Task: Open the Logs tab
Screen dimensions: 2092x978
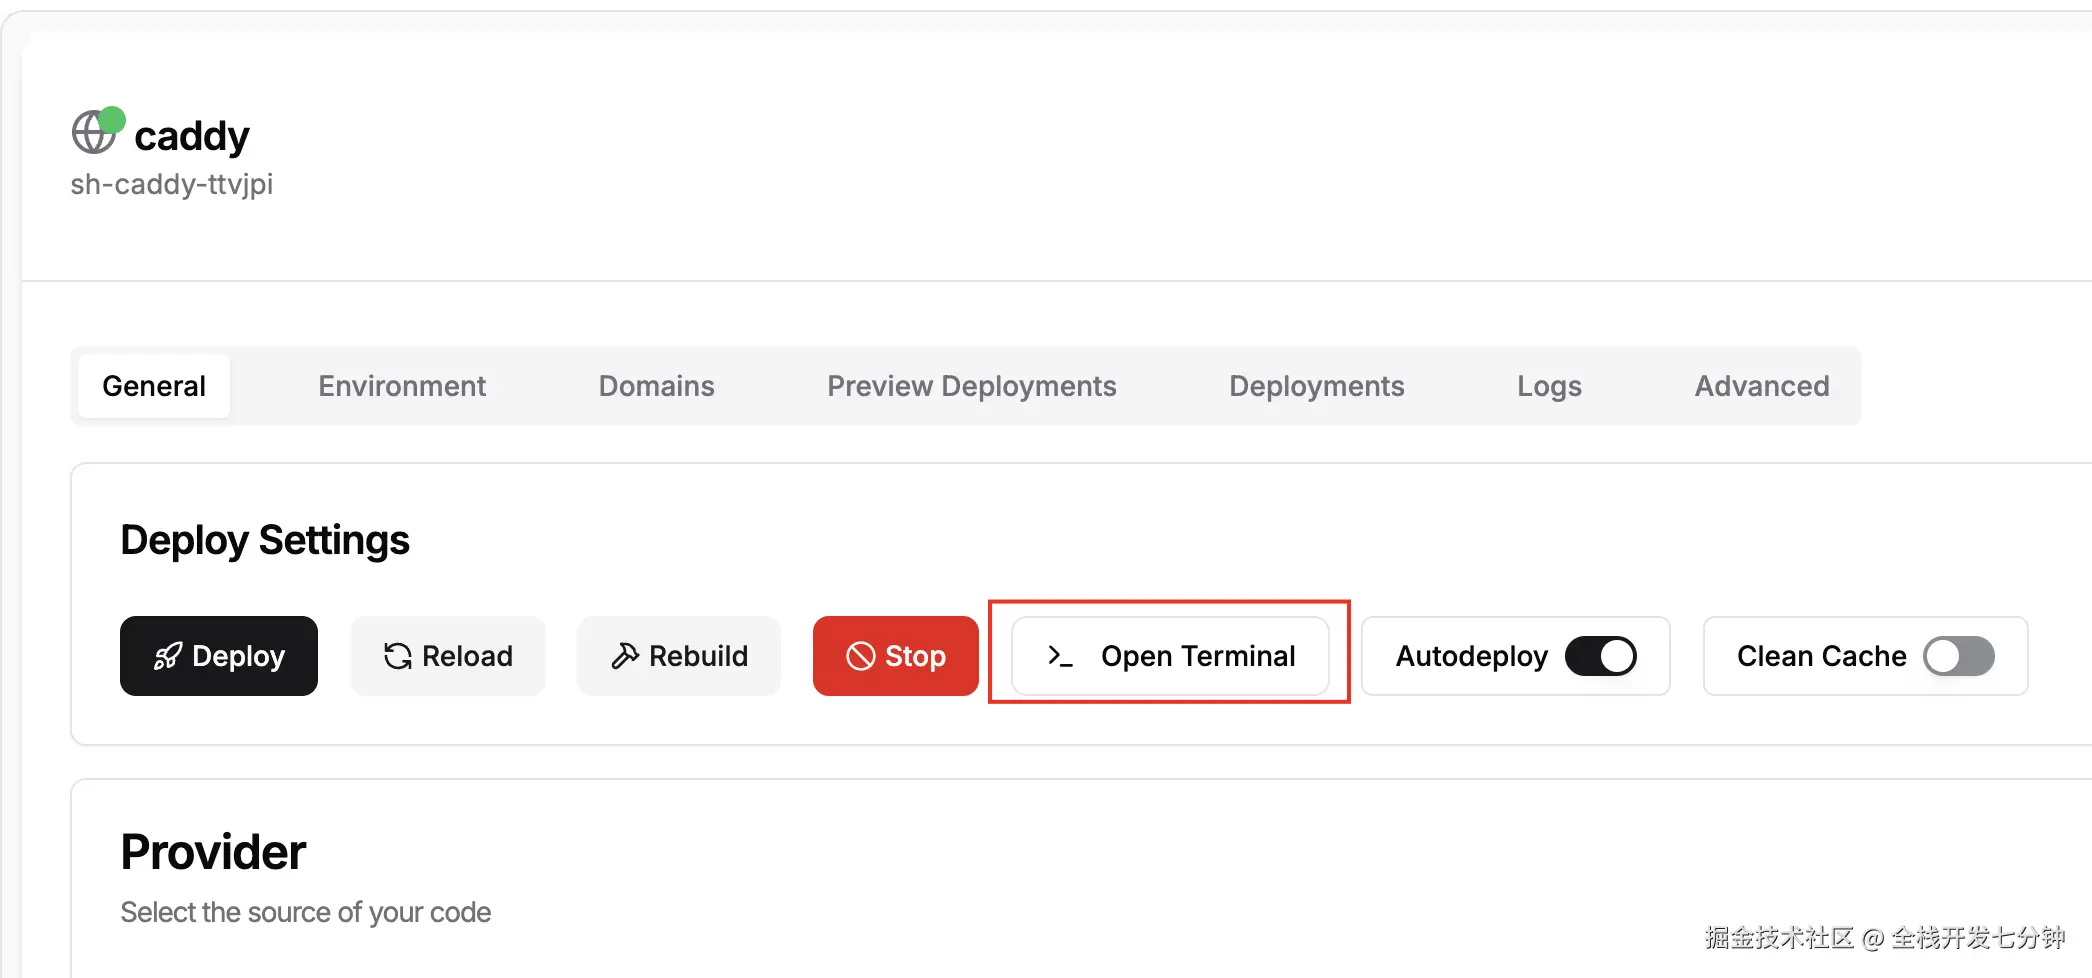Action: pos(1549,386)
